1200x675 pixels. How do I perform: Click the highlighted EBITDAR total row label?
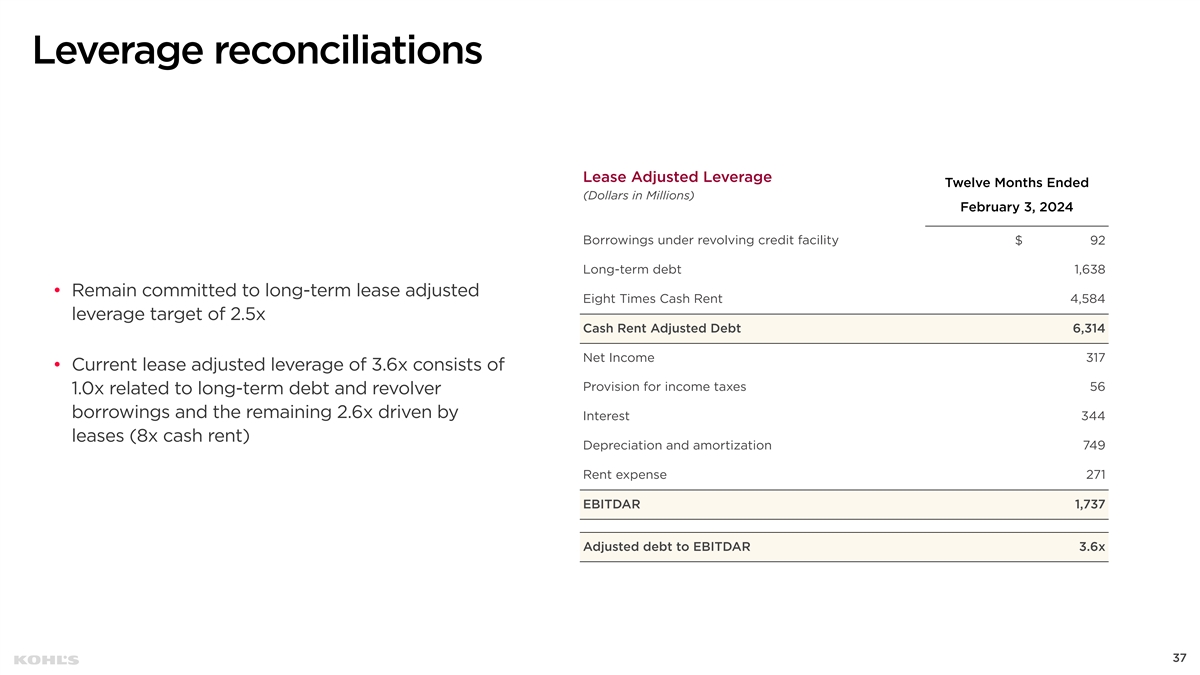click(611, 504)
